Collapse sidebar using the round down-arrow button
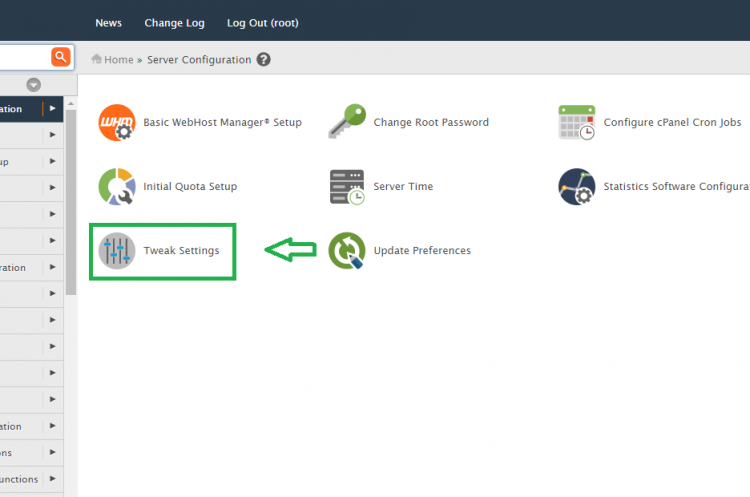The height and width of the screenshot is (497, 750). [x=33, y=85]
